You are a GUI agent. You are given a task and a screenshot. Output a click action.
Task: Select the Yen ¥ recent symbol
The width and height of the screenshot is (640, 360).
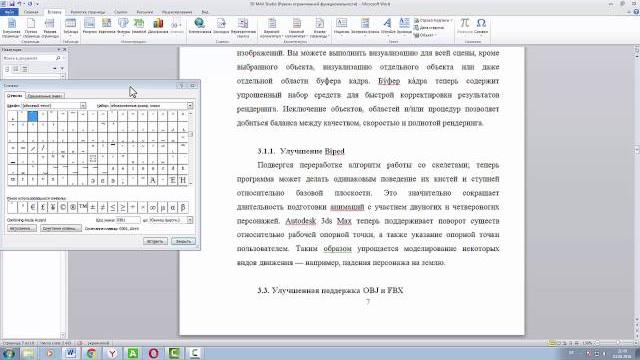[x=53, y=208]
